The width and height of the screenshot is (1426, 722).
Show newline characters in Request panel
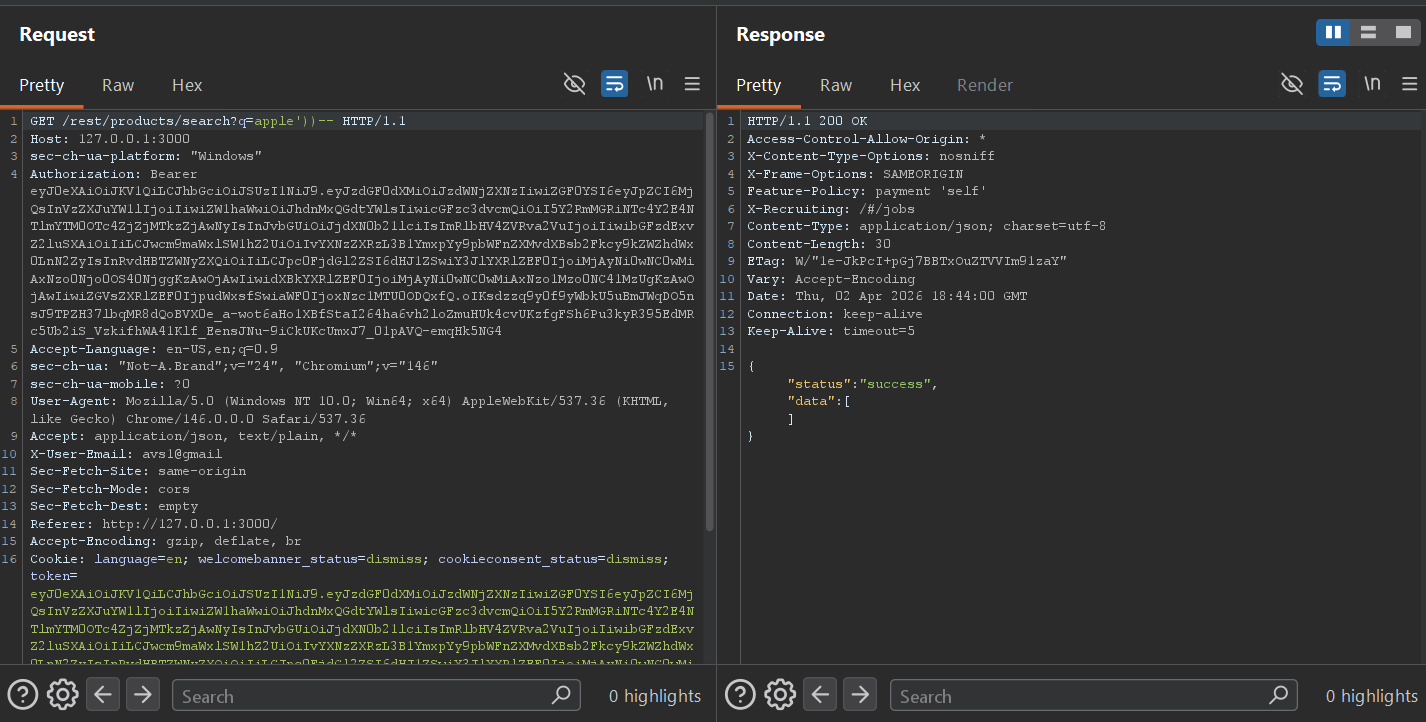pos(654,84)
